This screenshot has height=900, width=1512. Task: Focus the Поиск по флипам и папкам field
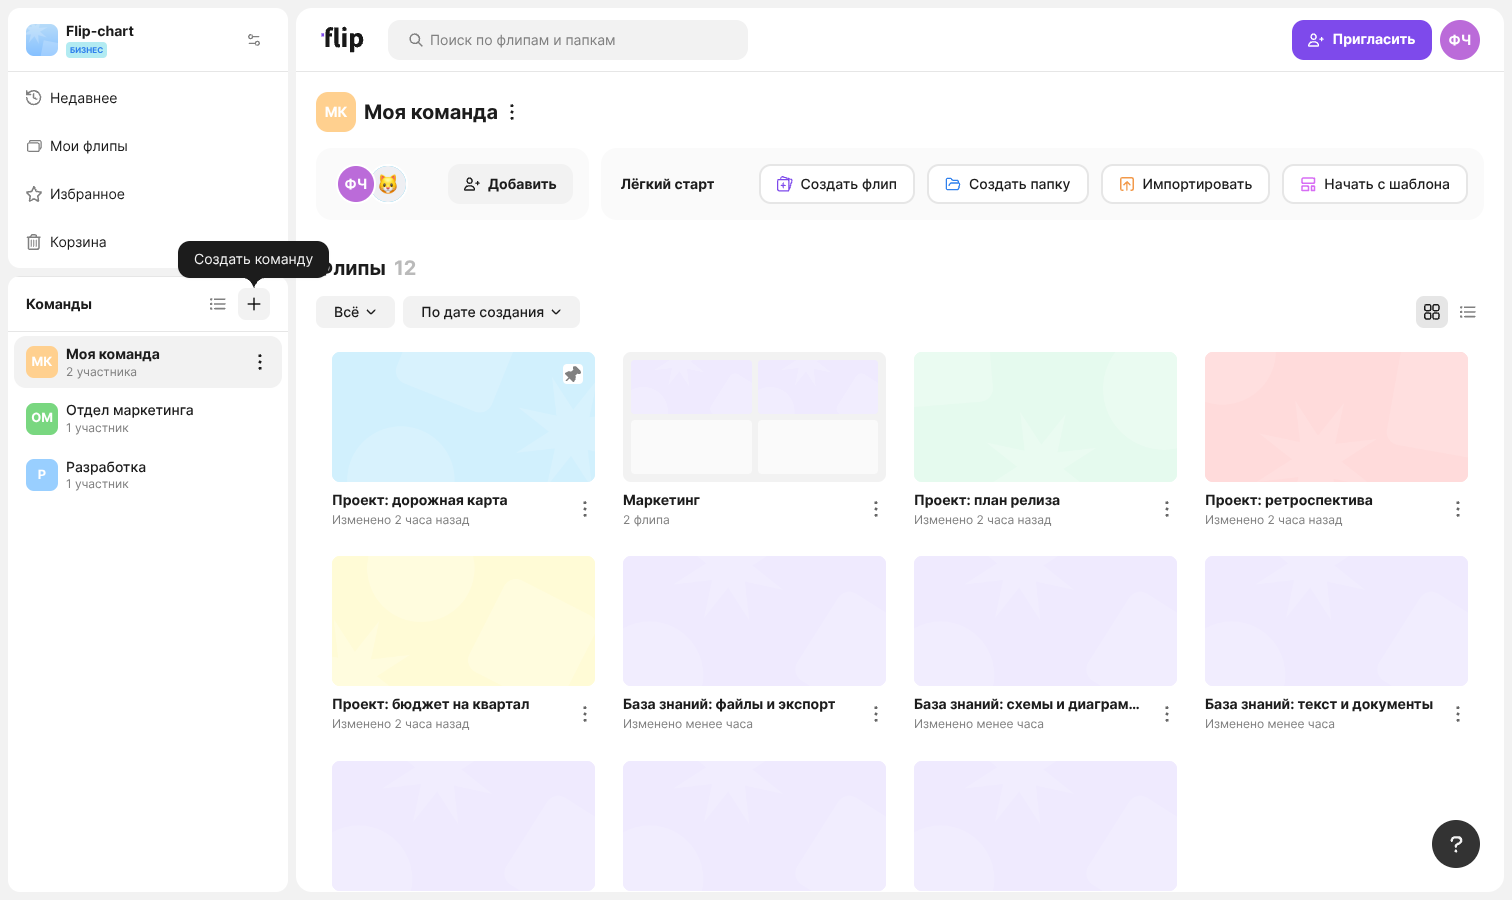tap(568, 40)
